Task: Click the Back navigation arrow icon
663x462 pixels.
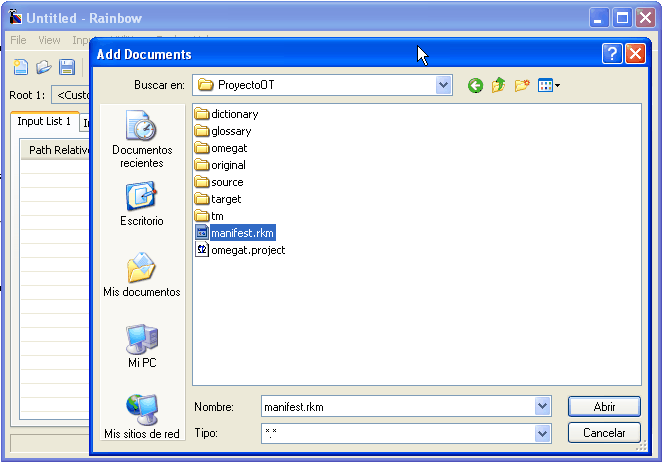Action: tap(475, 86)
